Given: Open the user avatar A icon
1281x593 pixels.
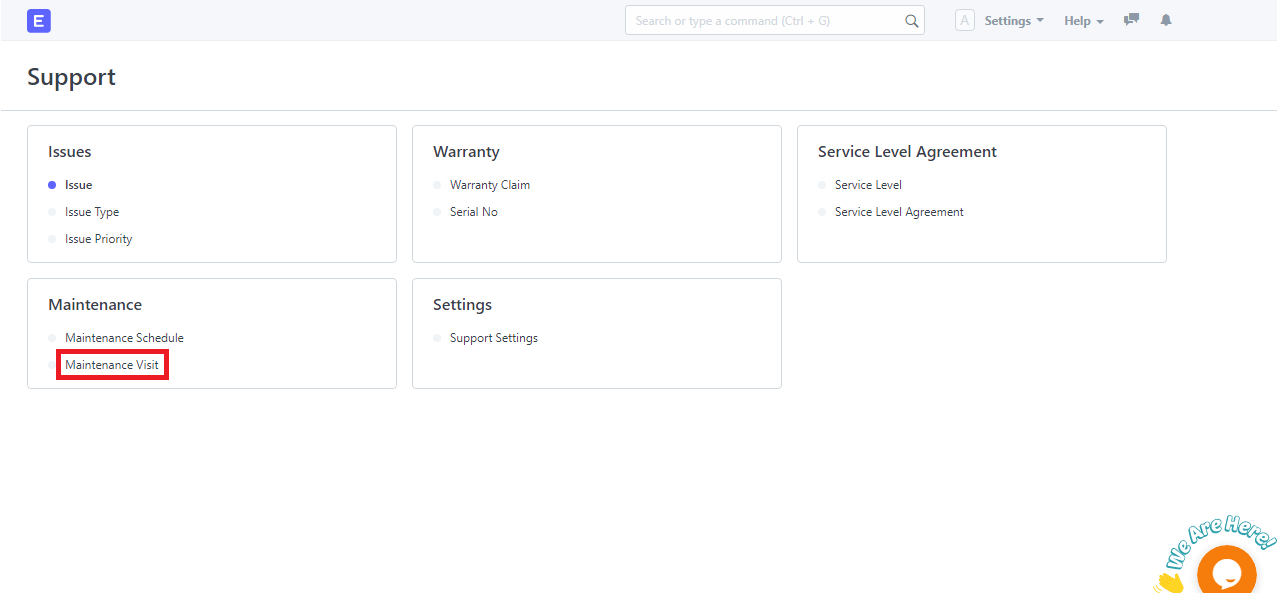Looking at the screenshot, I should pos(965,20).
